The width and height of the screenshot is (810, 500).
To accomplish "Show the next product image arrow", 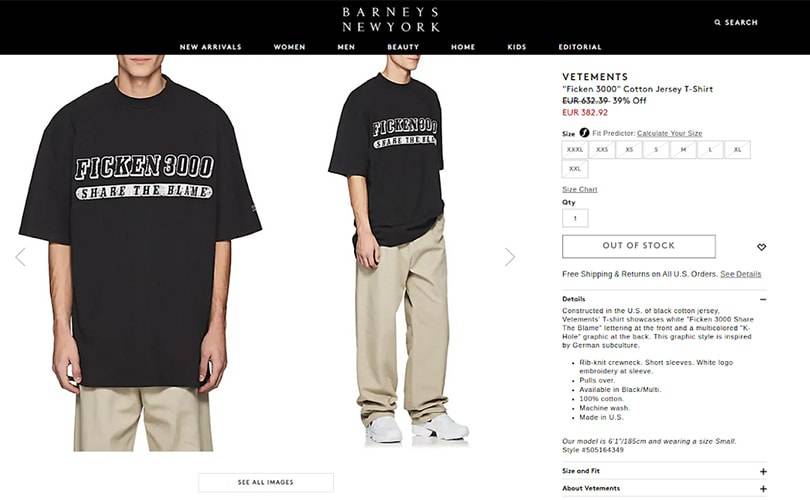I will pyautogui.click(x=510, y=257).
